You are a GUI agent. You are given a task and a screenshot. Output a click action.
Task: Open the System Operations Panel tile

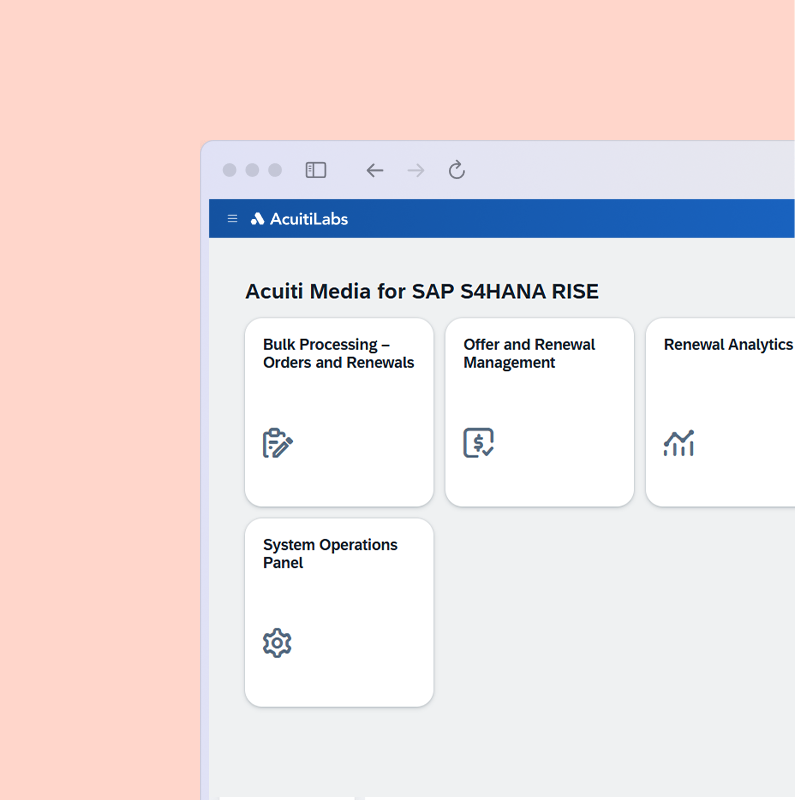point(339,613)
